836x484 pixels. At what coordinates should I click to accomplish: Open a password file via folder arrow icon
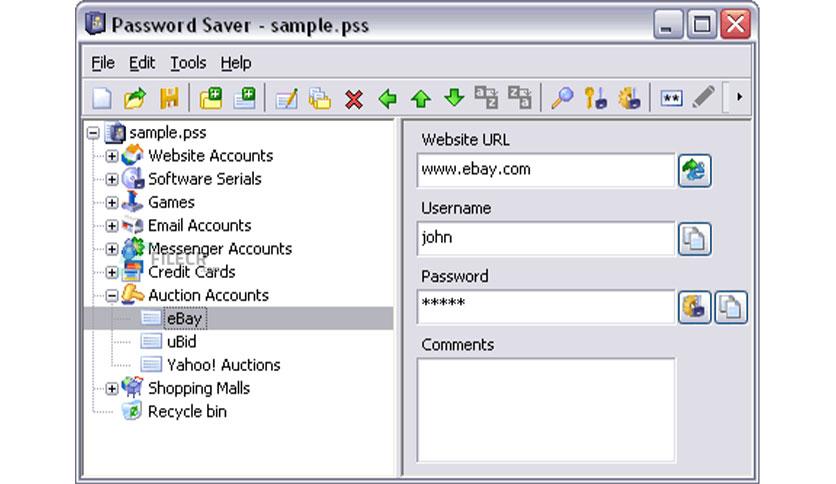(135, 98)
